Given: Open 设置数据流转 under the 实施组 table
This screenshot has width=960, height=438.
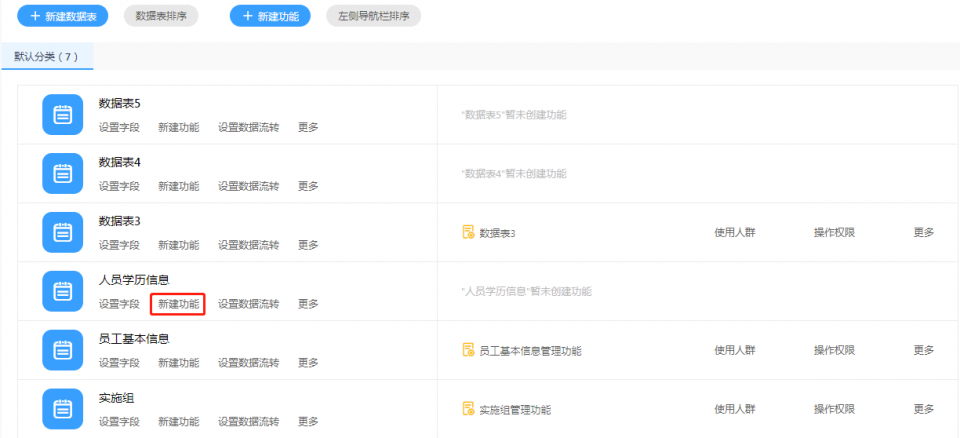Looking at the screenshot, I should pyautogui.click(x=249, y=421).
